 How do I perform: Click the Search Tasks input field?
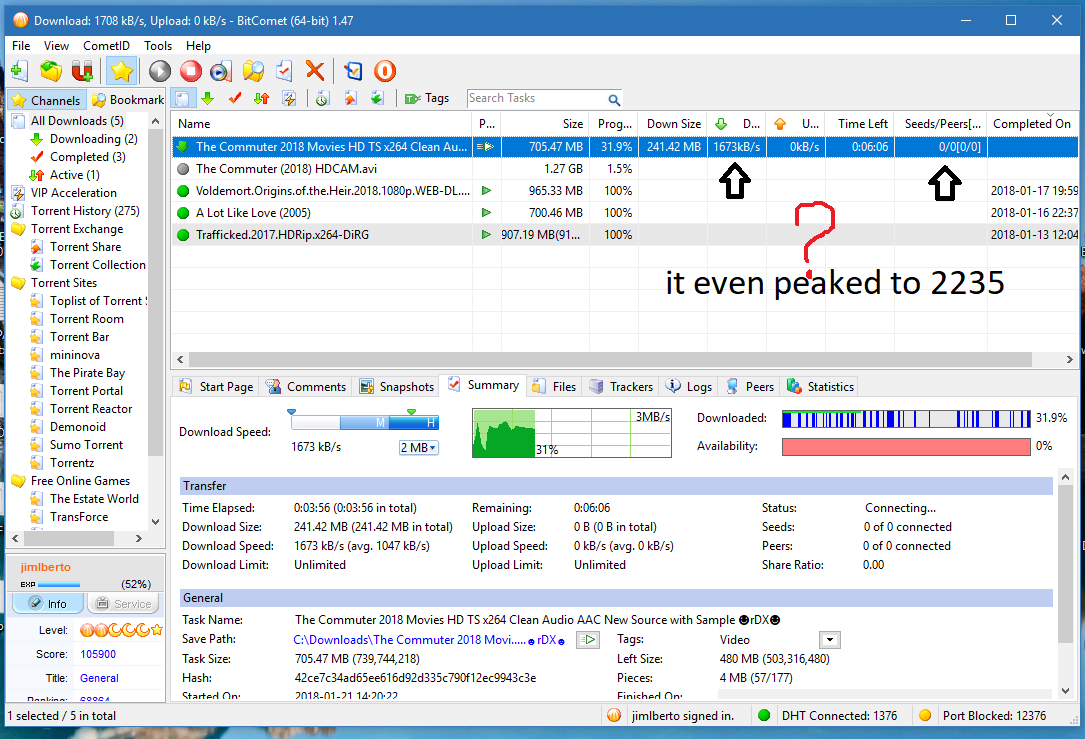pos(536,98)
